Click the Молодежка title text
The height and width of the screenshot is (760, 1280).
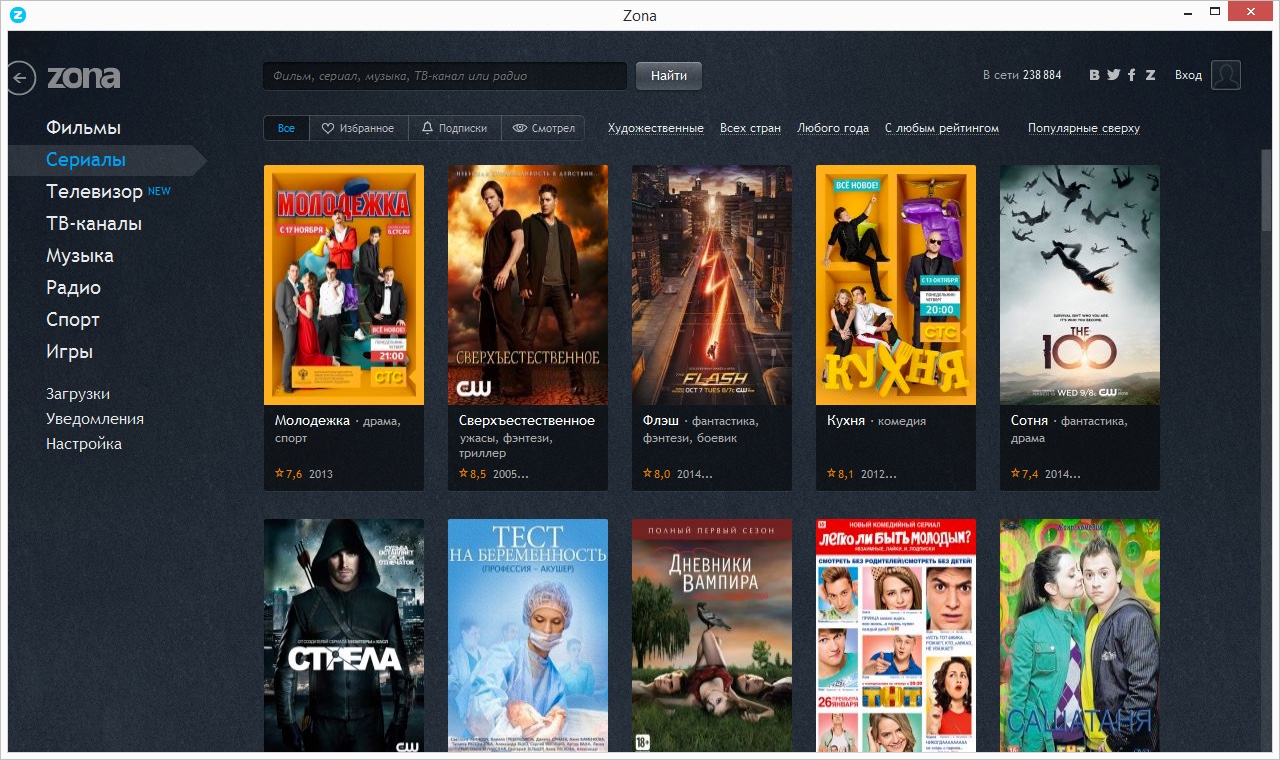tap(313, 421)
